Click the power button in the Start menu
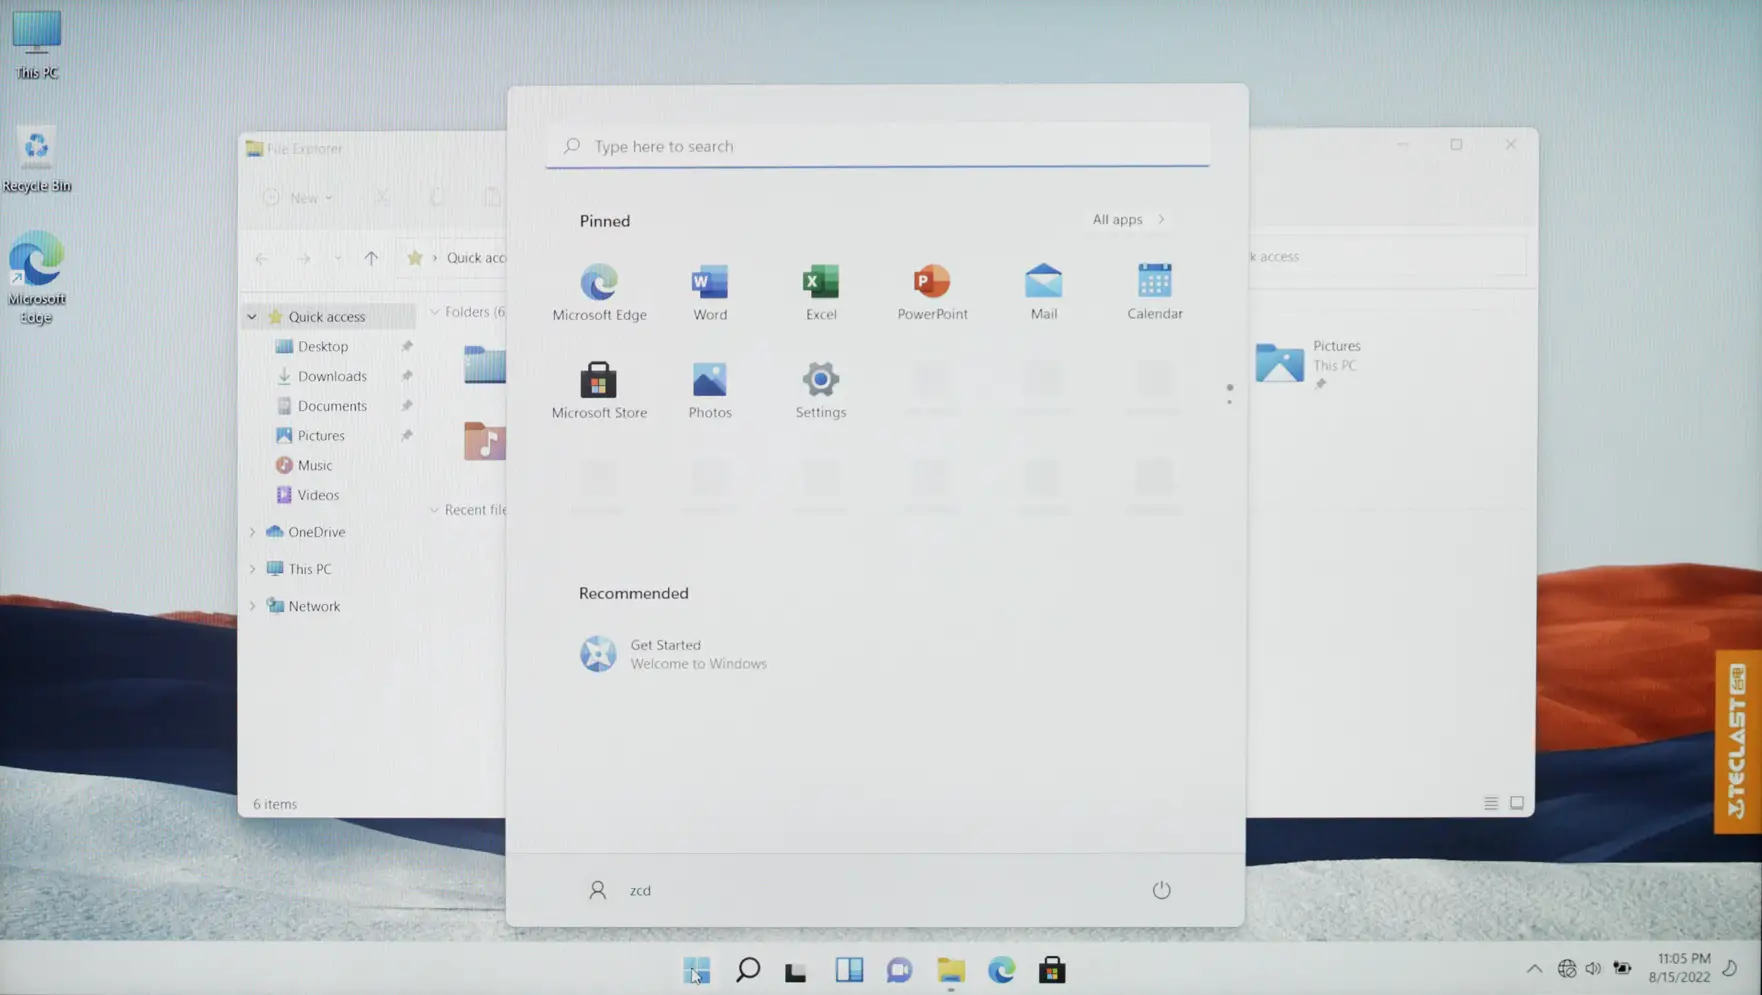 tap(1160, 889)
